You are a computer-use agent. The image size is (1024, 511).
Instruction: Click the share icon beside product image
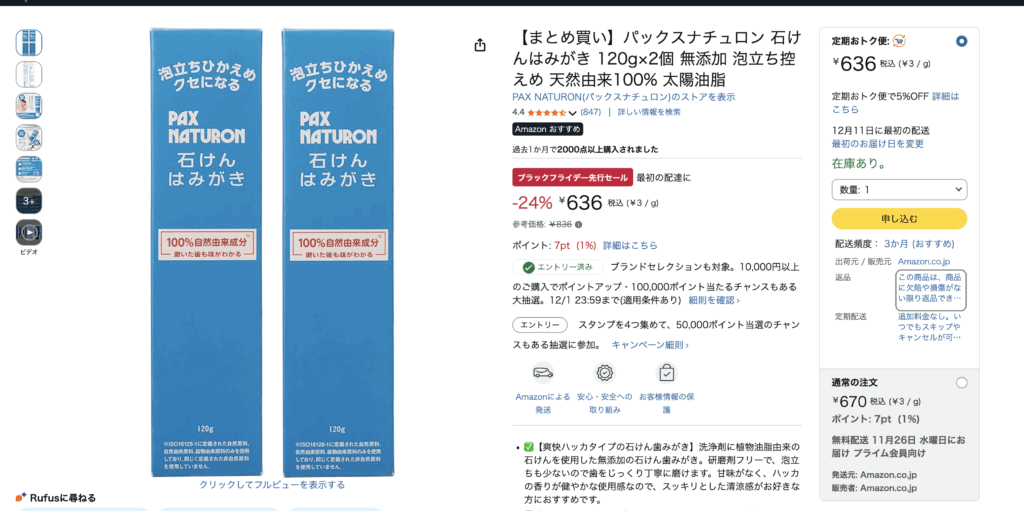point(480,45)
